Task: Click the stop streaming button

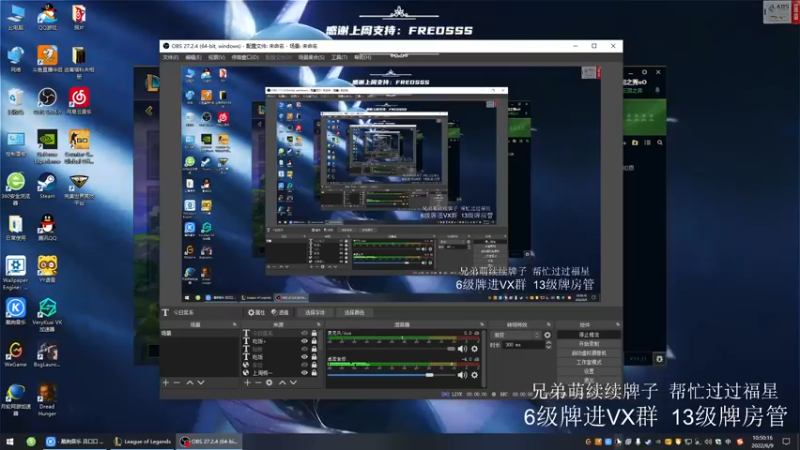Action: pos(589,335)
